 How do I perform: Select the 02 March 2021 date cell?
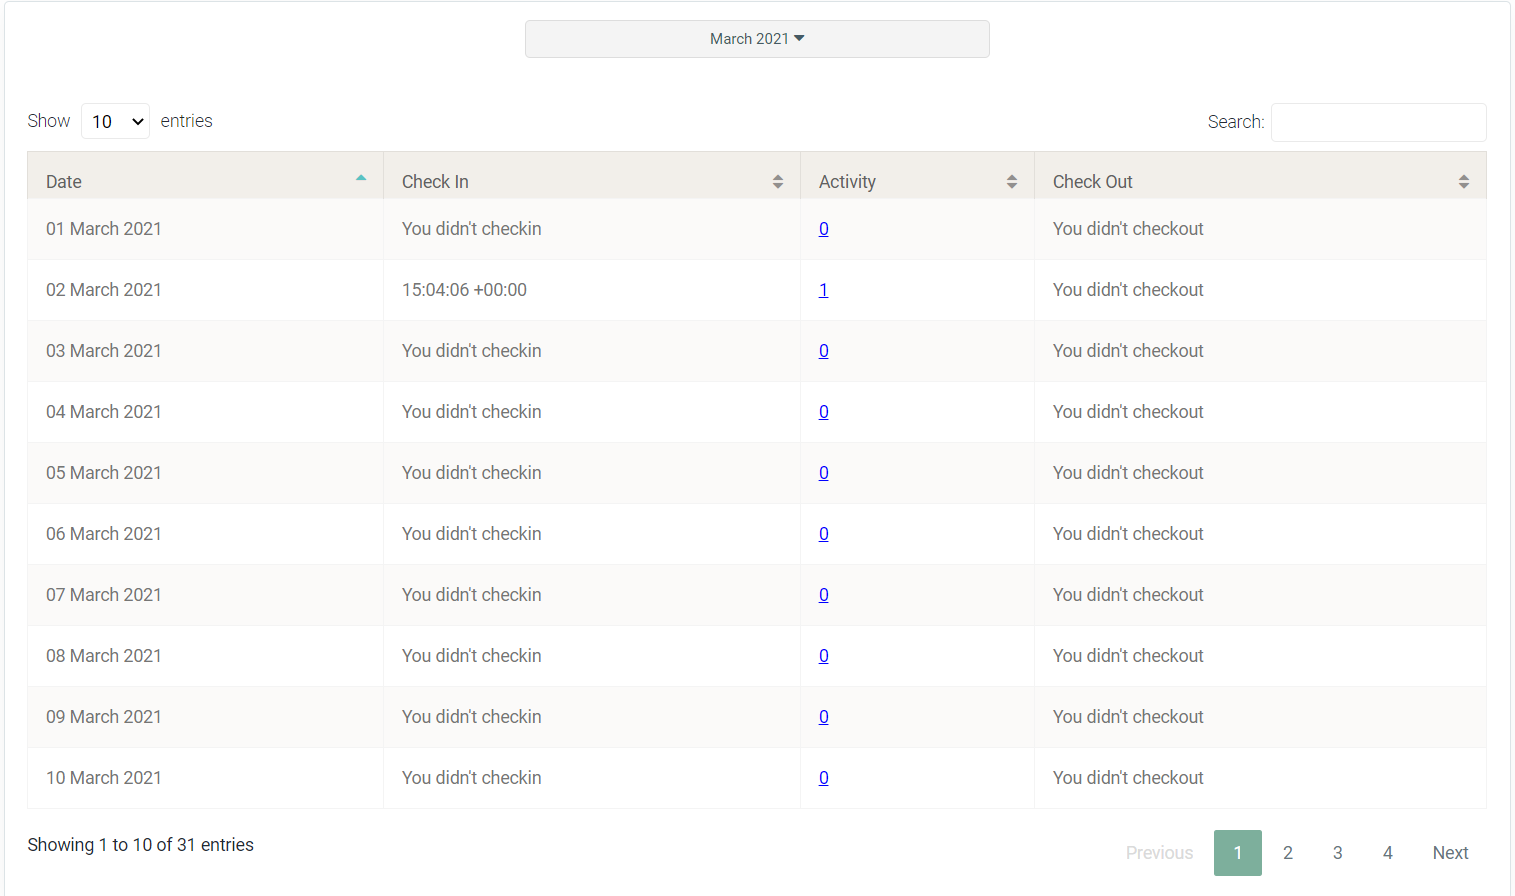[x=205, y=290]
